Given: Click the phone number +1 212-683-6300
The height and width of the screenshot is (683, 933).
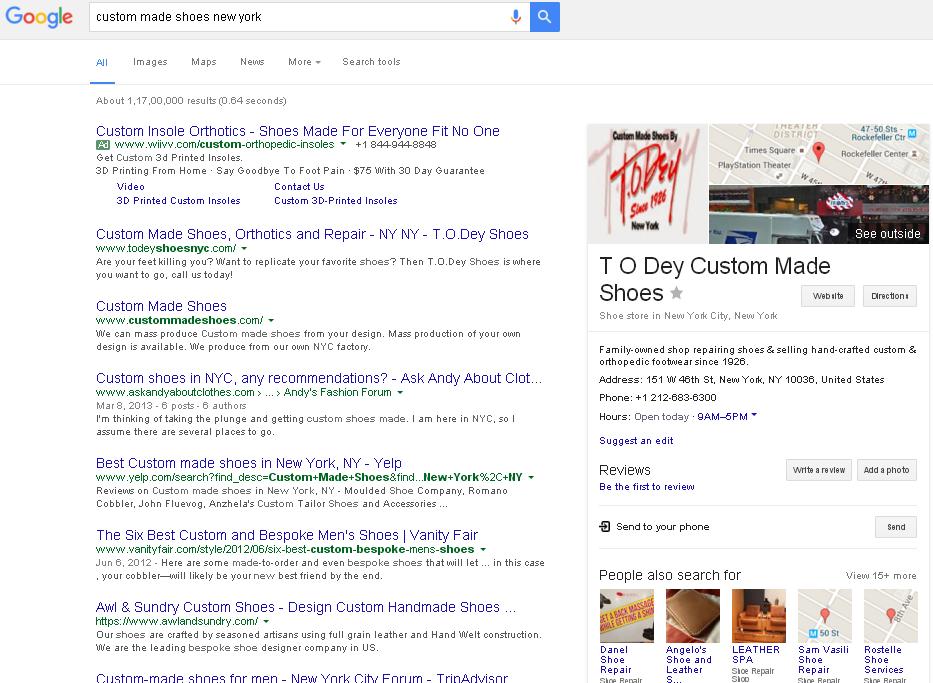Looking at the screenshot, I should click(676, 397).
